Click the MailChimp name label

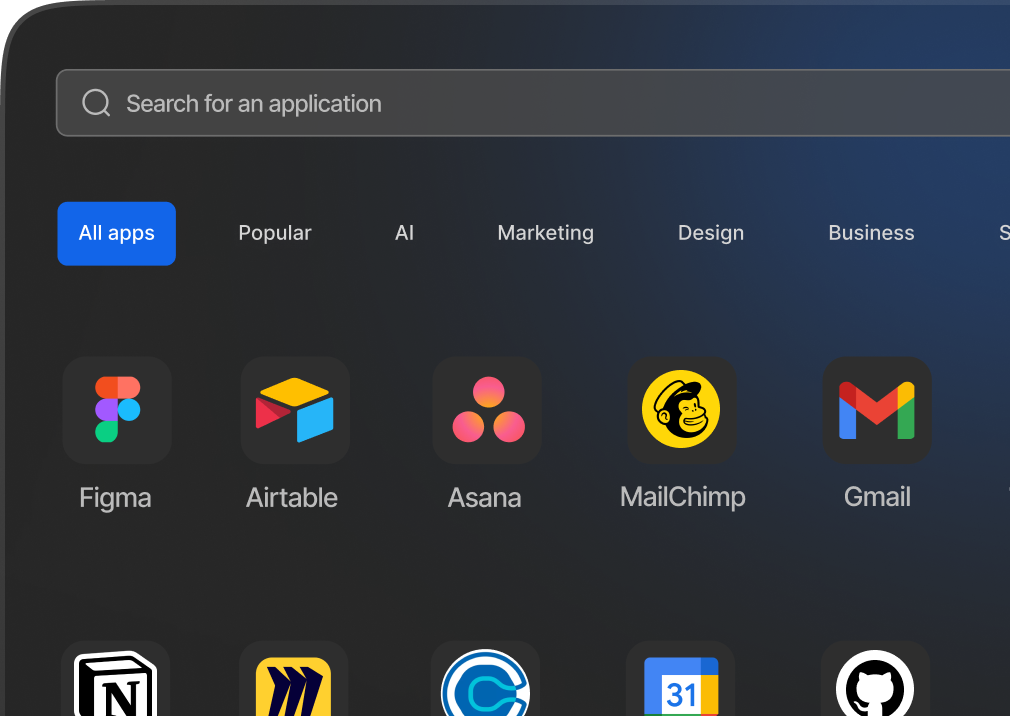coord(682,497)
